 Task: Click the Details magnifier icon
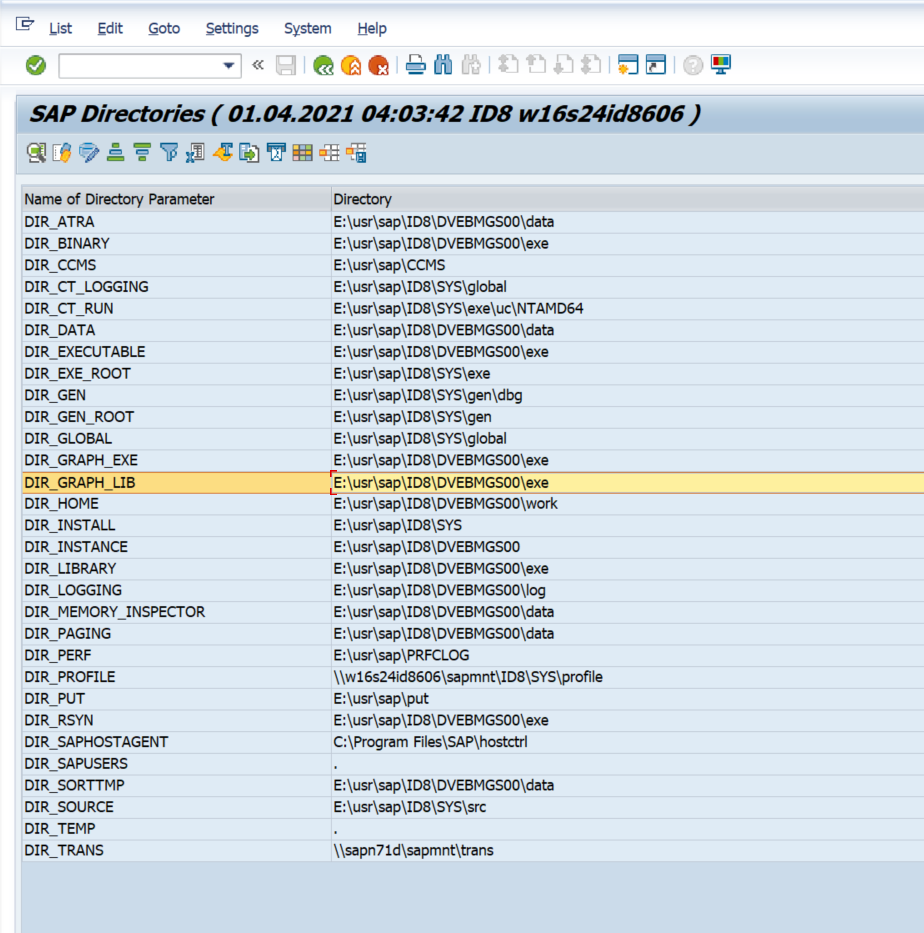(x=36, y=153)
